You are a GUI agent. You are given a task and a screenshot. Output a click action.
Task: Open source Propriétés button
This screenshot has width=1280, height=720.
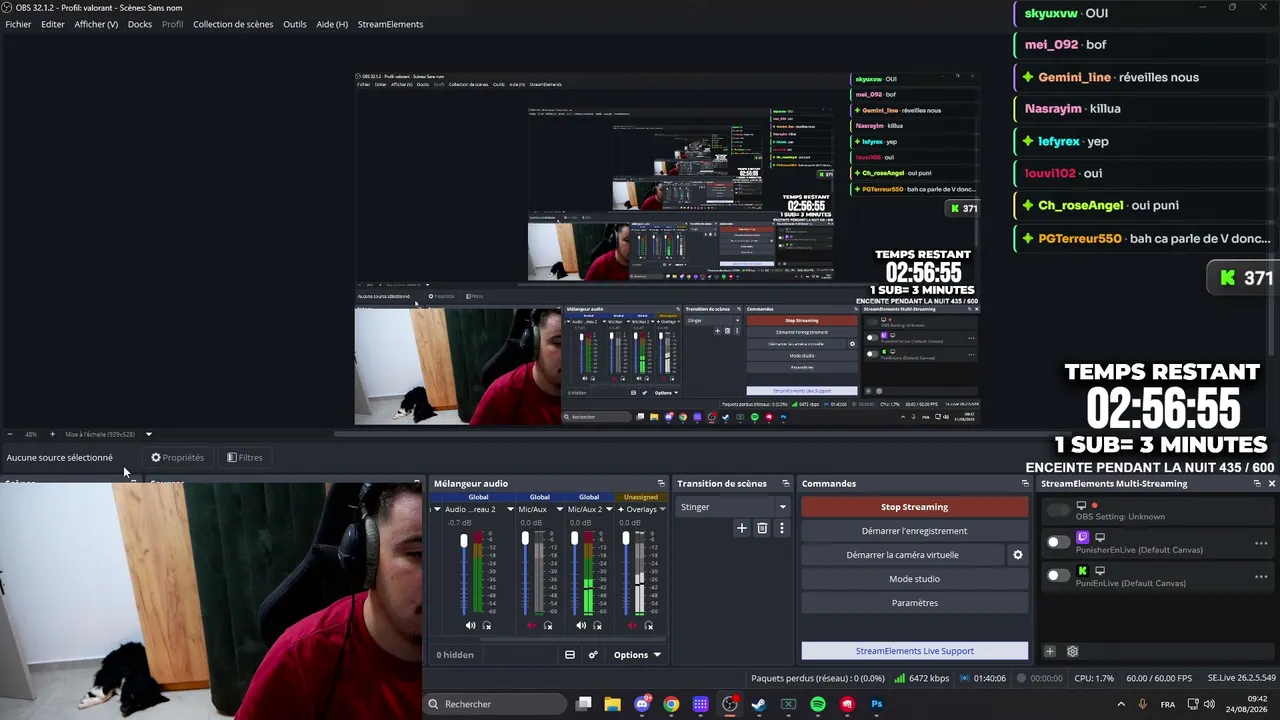(x=178, y=458)
